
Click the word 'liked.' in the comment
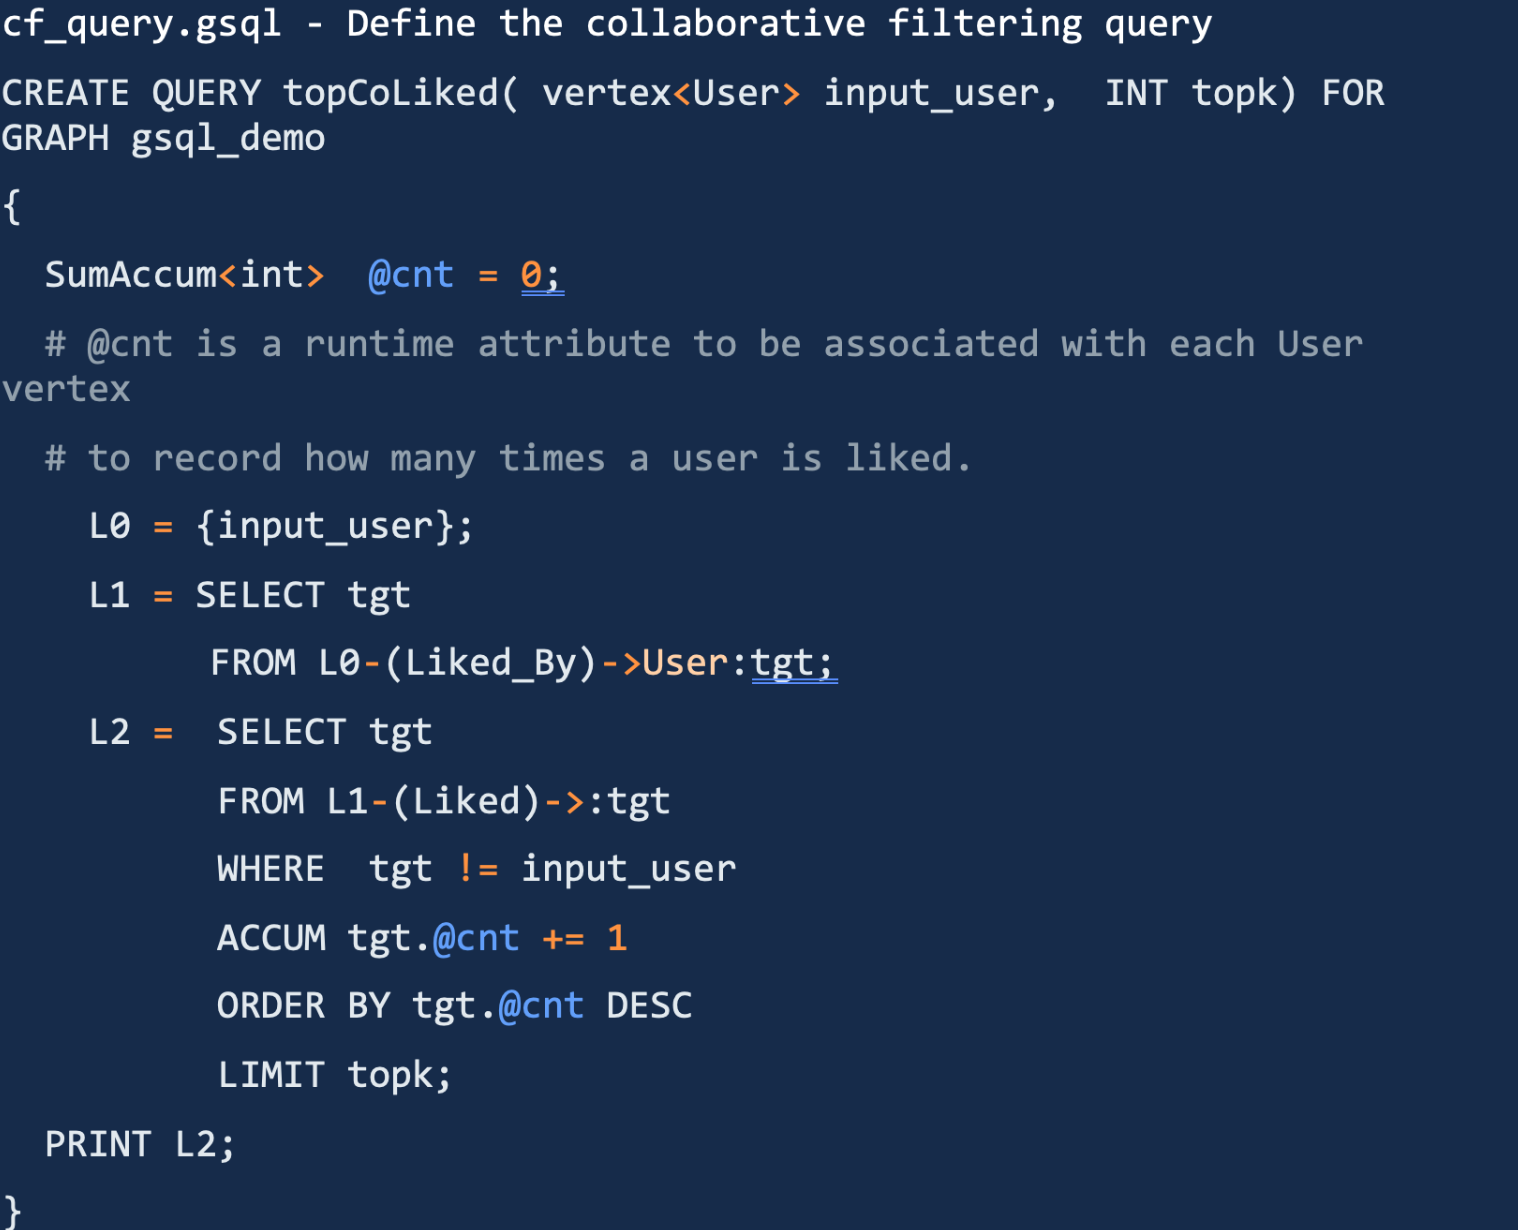[x=908, y=458]
